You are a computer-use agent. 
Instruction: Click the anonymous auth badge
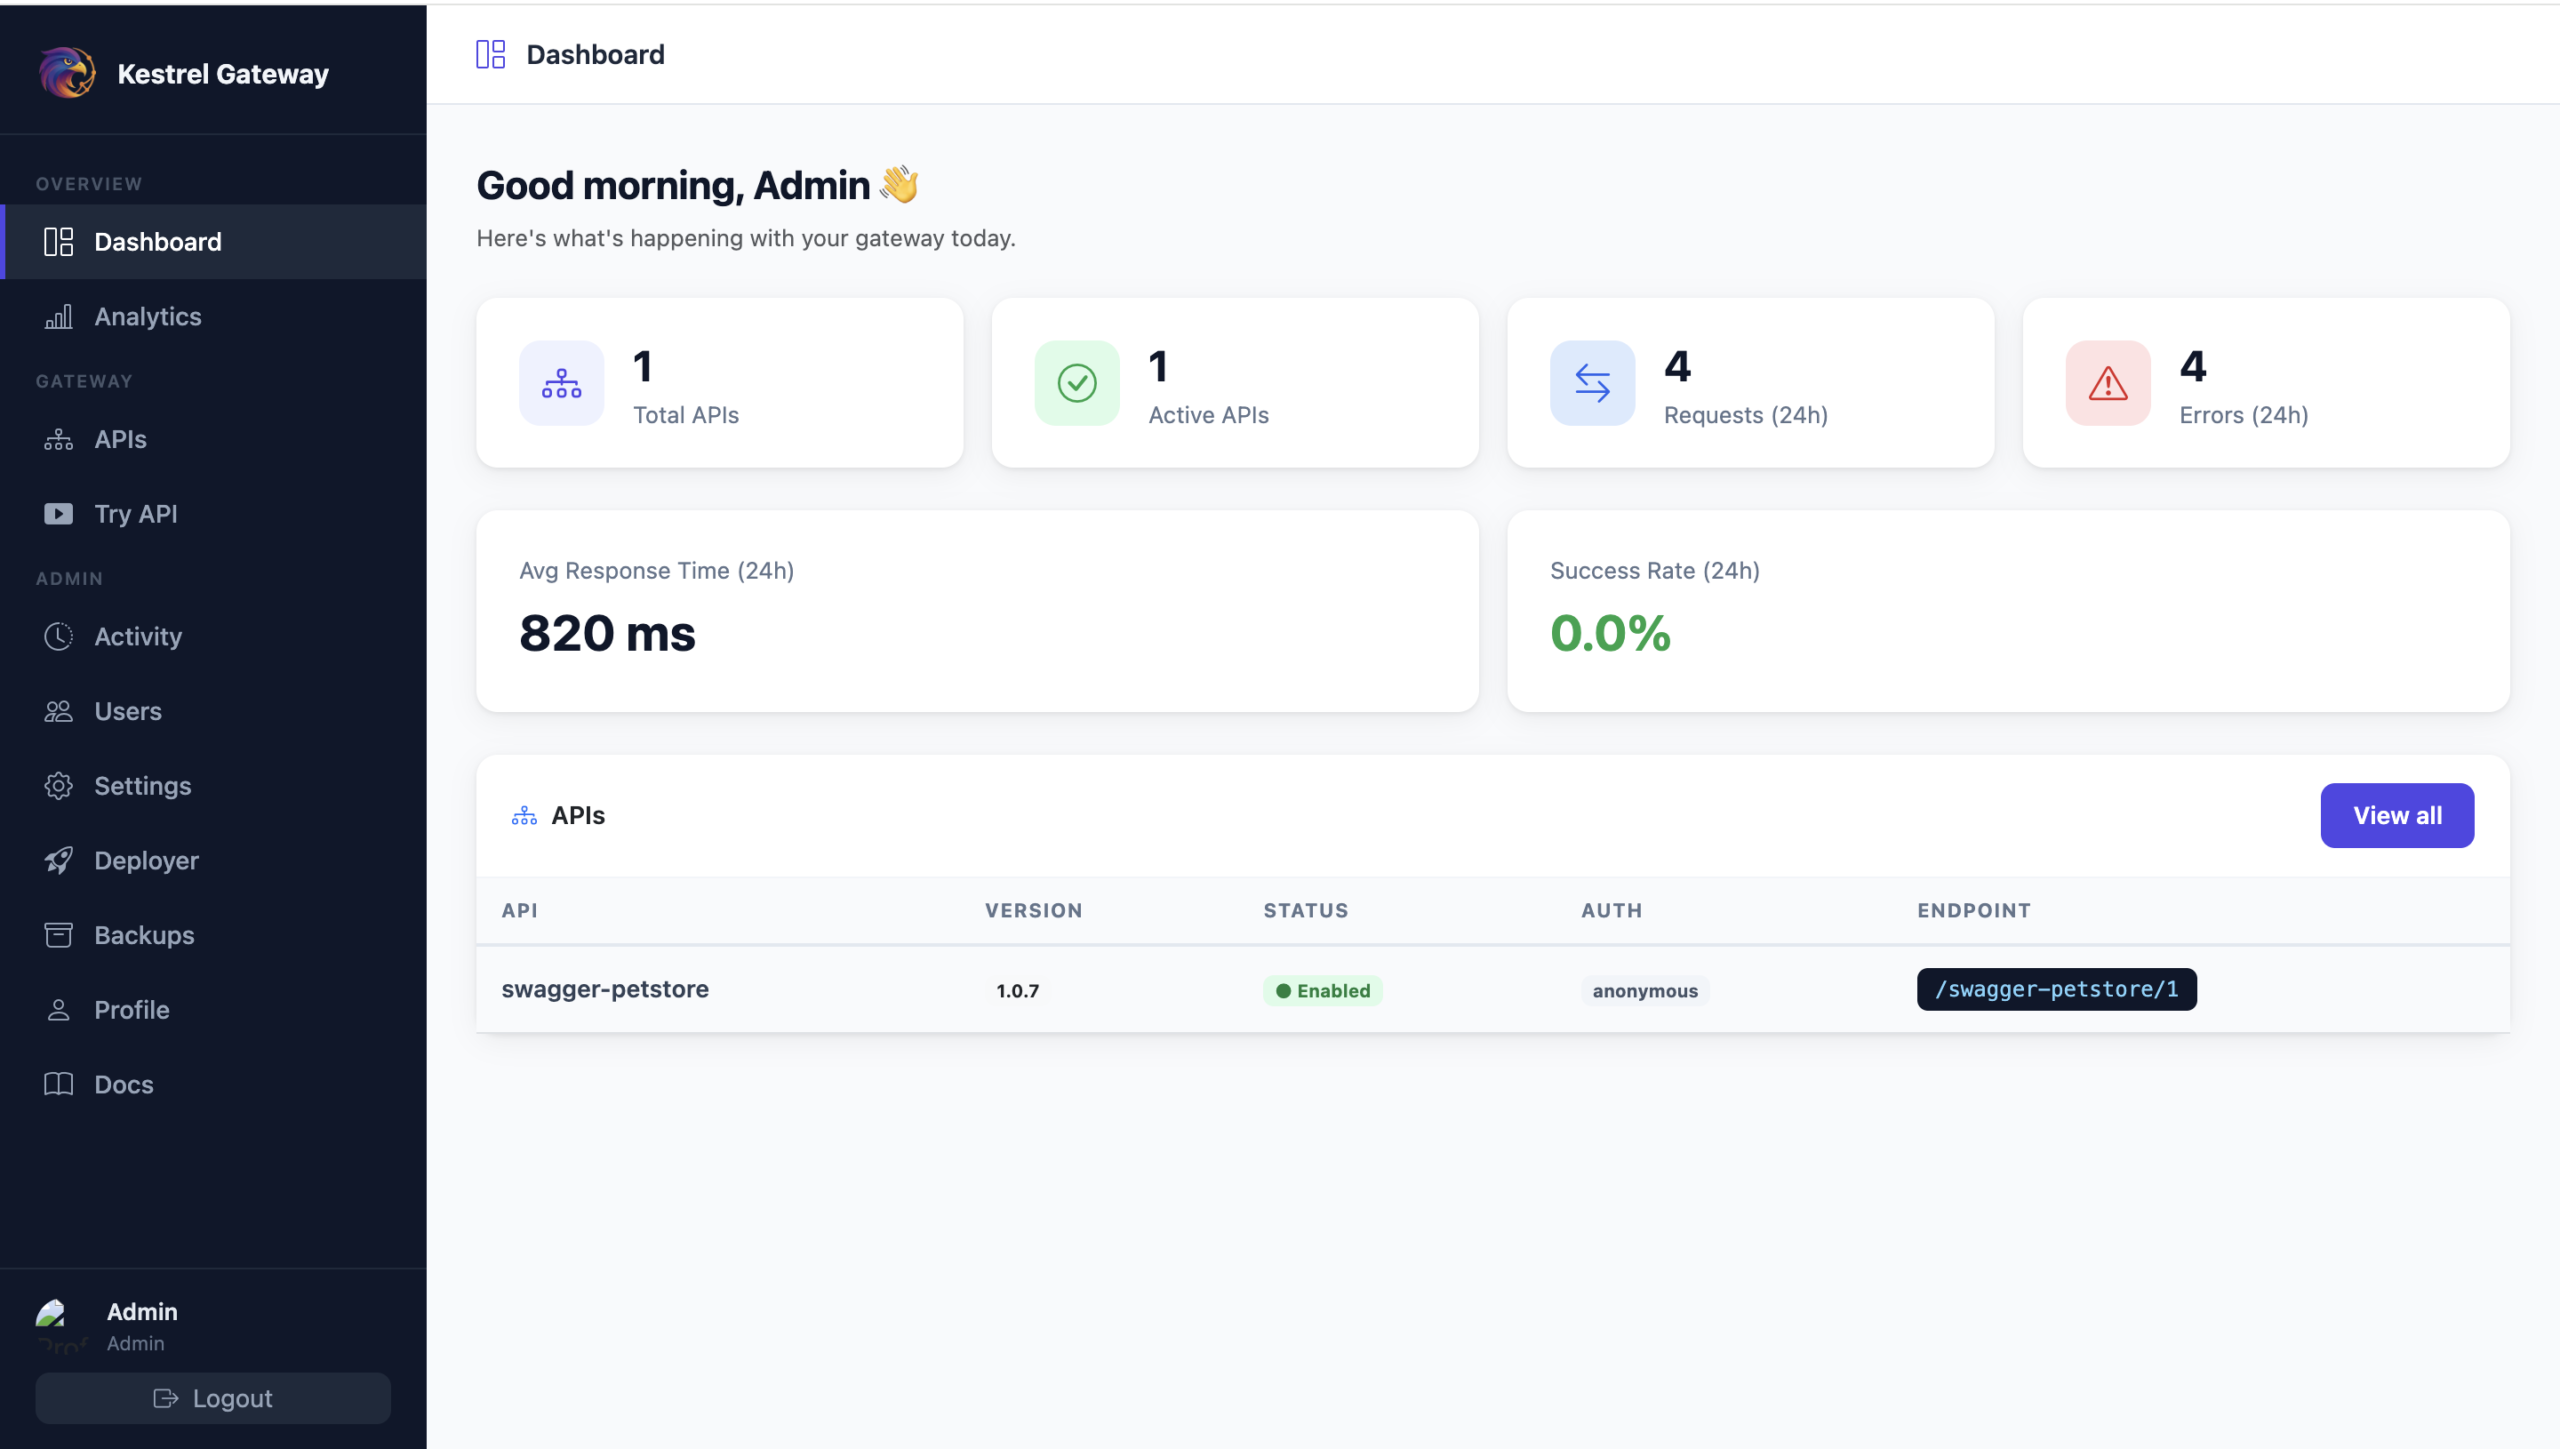(x=1645, y=991)
